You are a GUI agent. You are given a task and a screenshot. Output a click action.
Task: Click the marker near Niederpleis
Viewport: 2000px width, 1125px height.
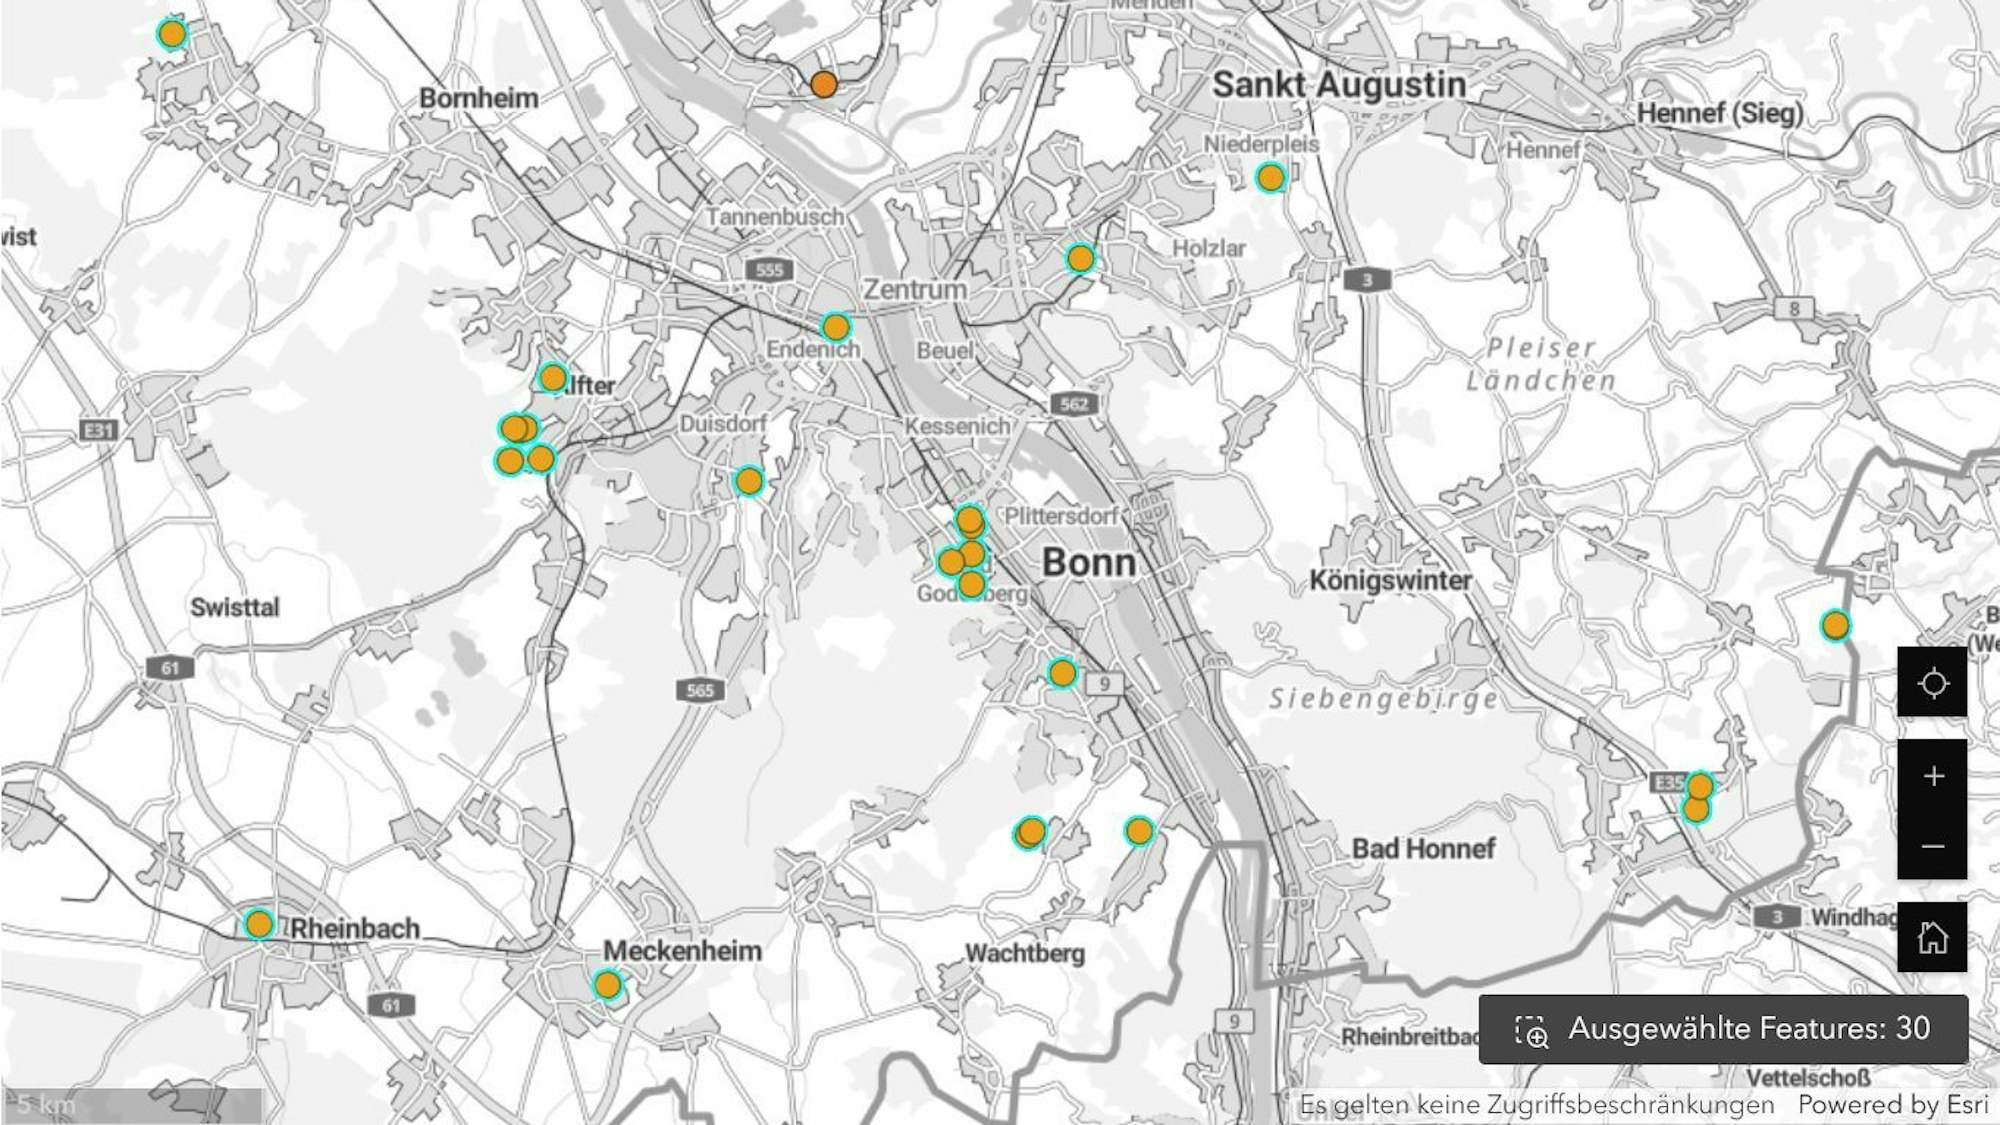[x=1270, y=178]
